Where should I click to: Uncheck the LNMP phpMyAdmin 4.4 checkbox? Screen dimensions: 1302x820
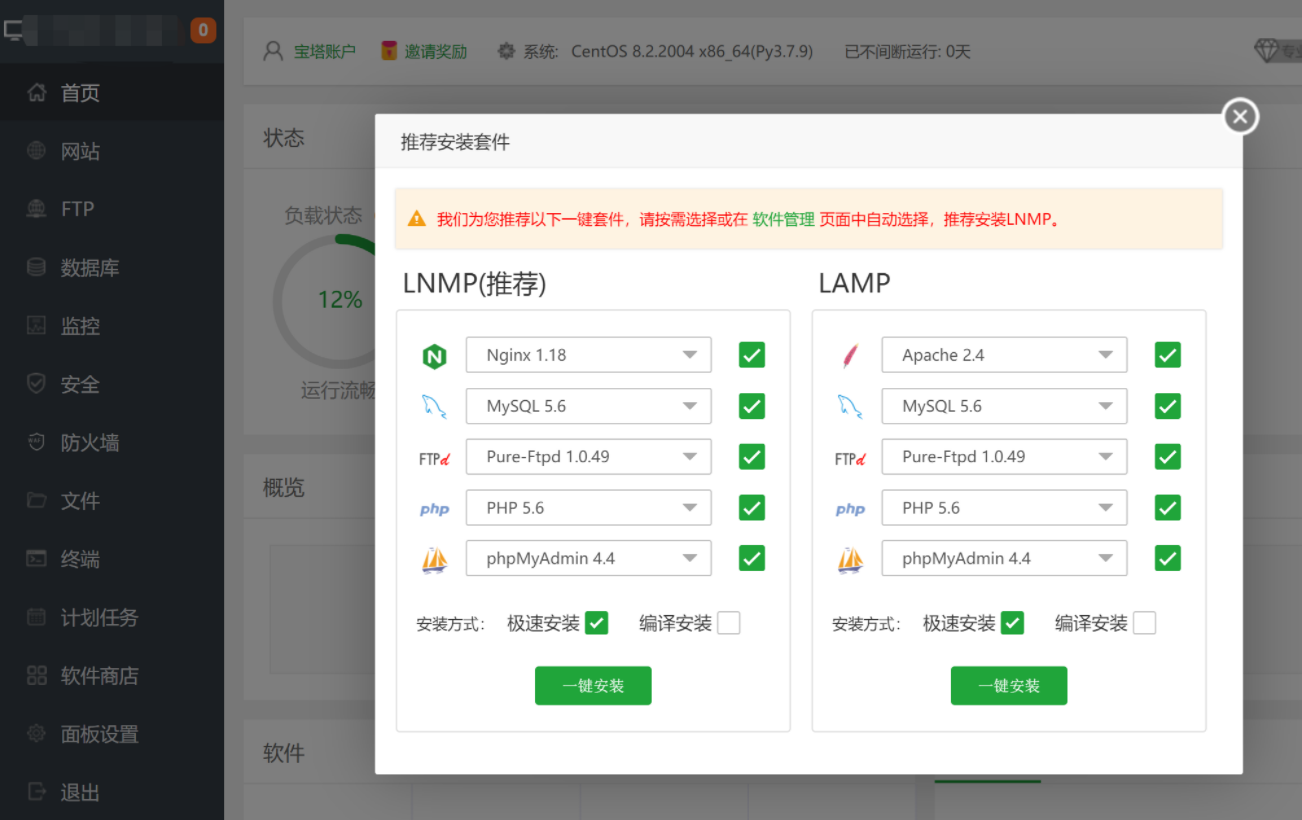(752, 558)
